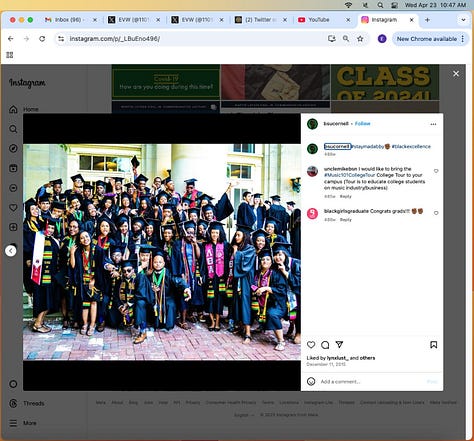Reload the Instagram page

(x=42, y=39)
